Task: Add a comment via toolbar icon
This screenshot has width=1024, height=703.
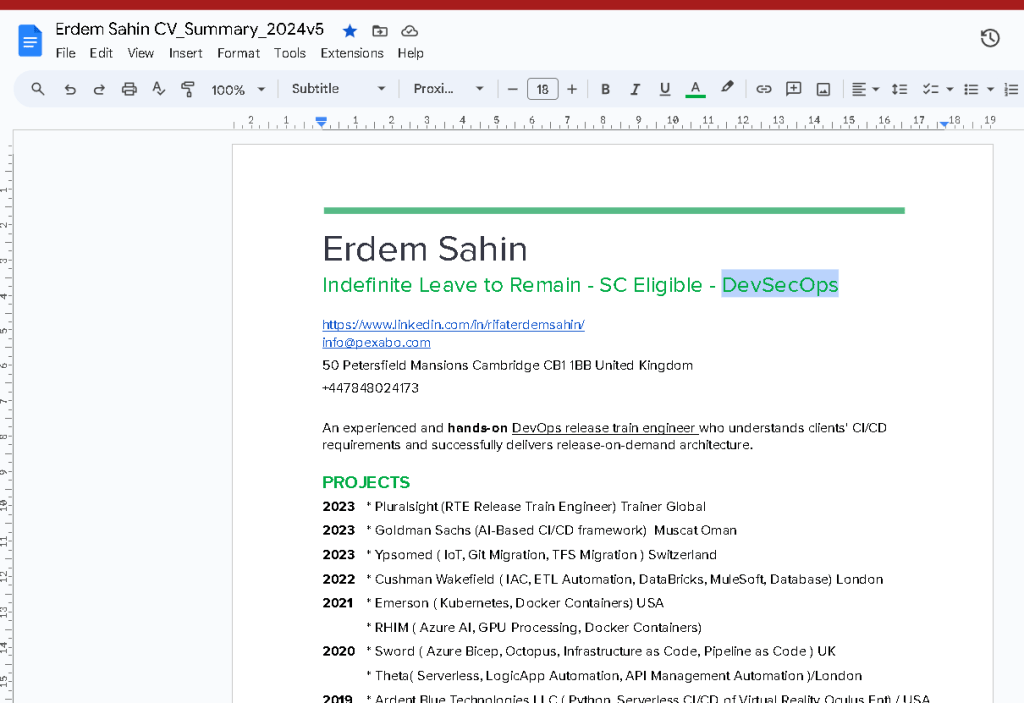Action: (x=793, y=89)
